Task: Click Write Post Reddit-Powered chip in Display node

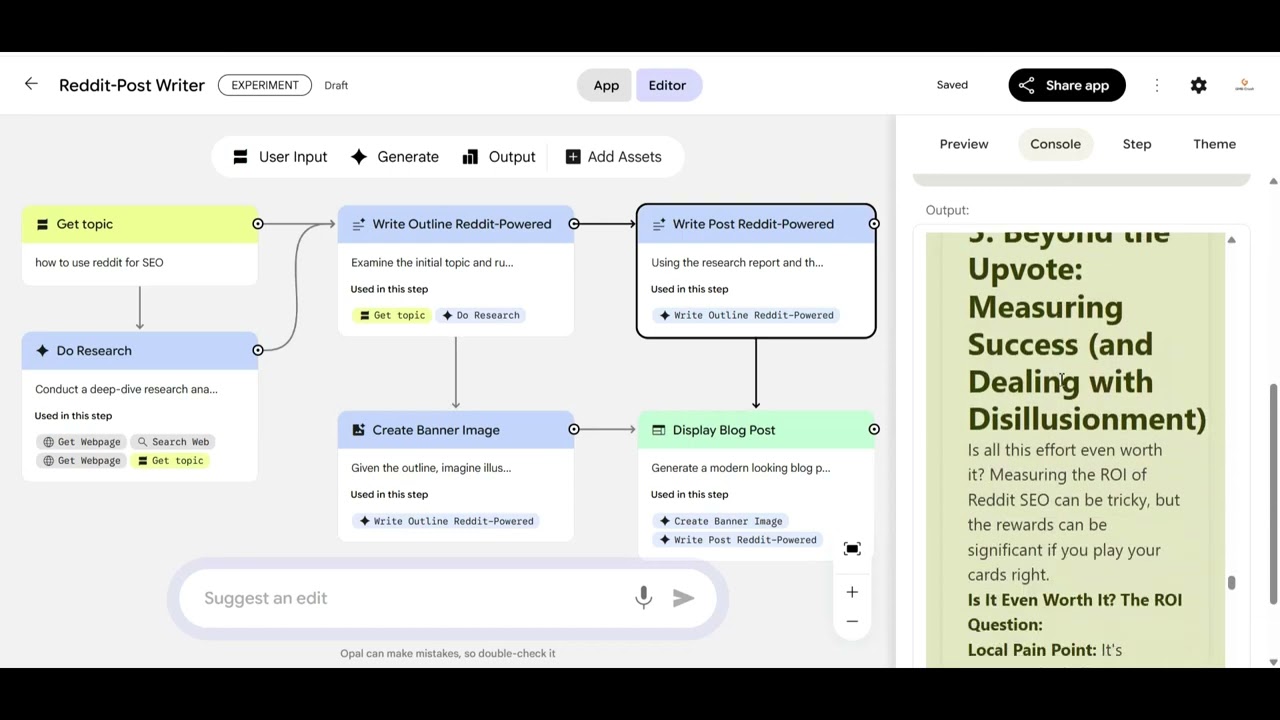Action: [738, 540]
